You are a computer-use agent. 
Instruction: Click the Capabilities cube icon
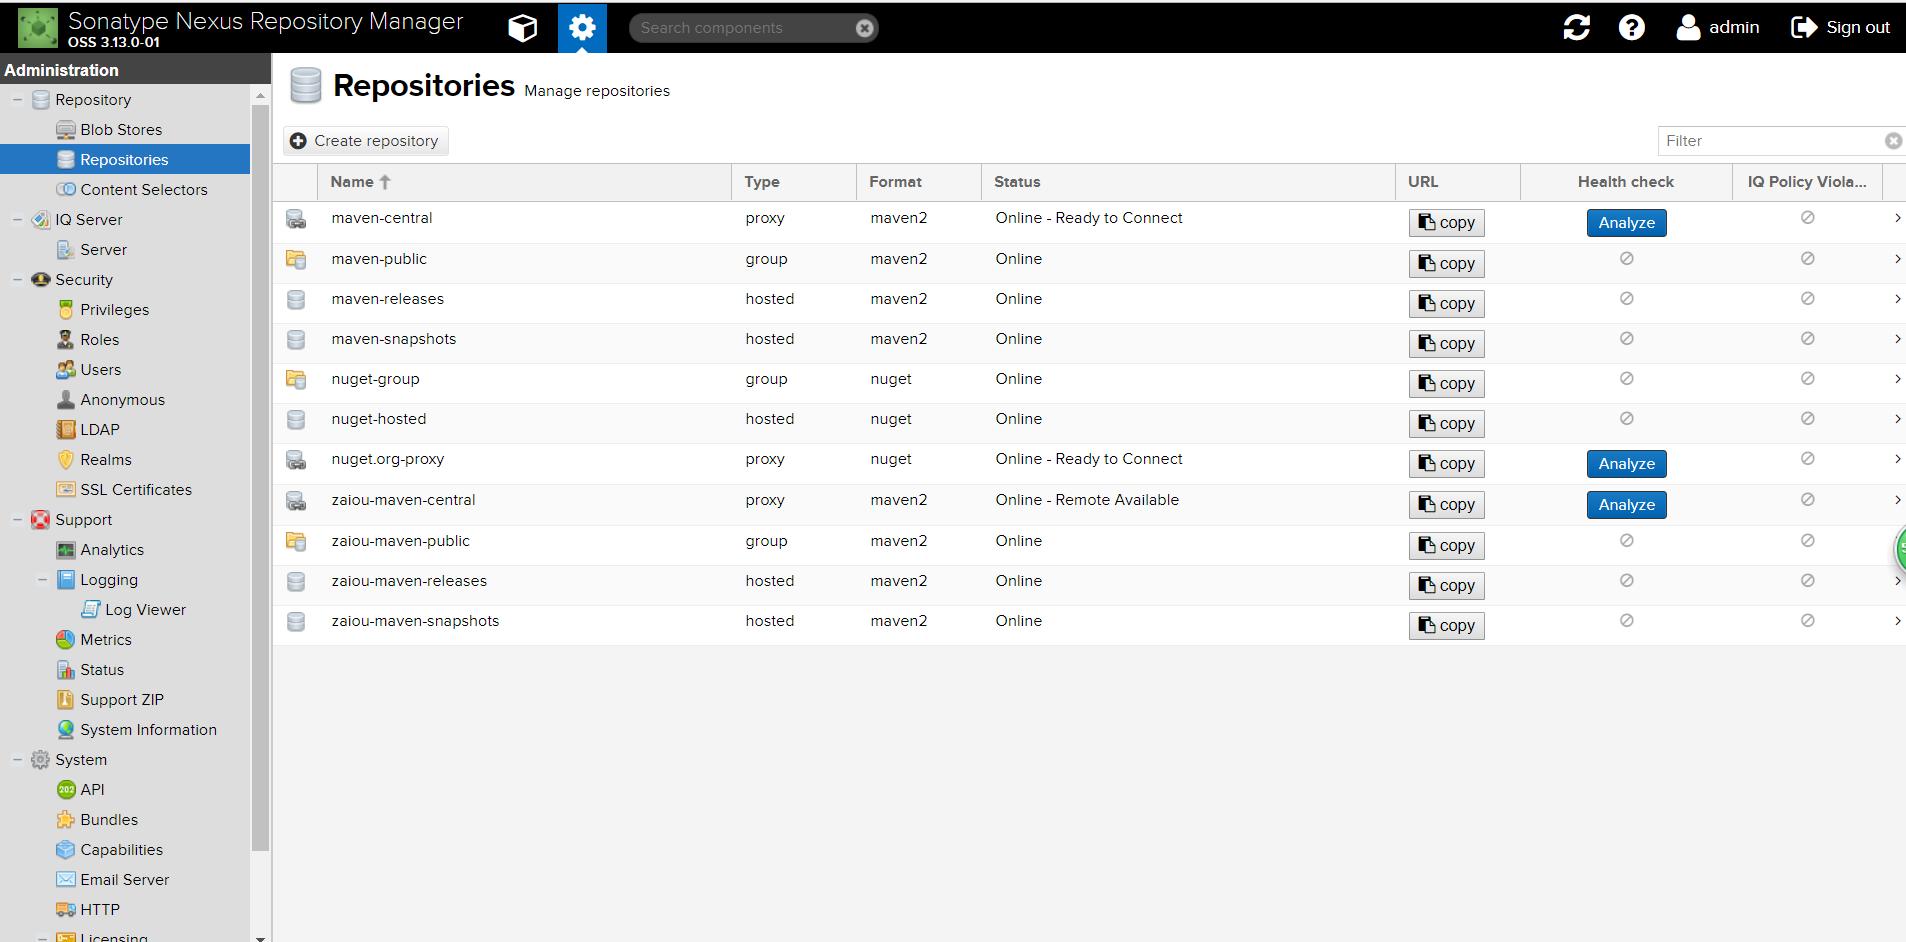66,850
